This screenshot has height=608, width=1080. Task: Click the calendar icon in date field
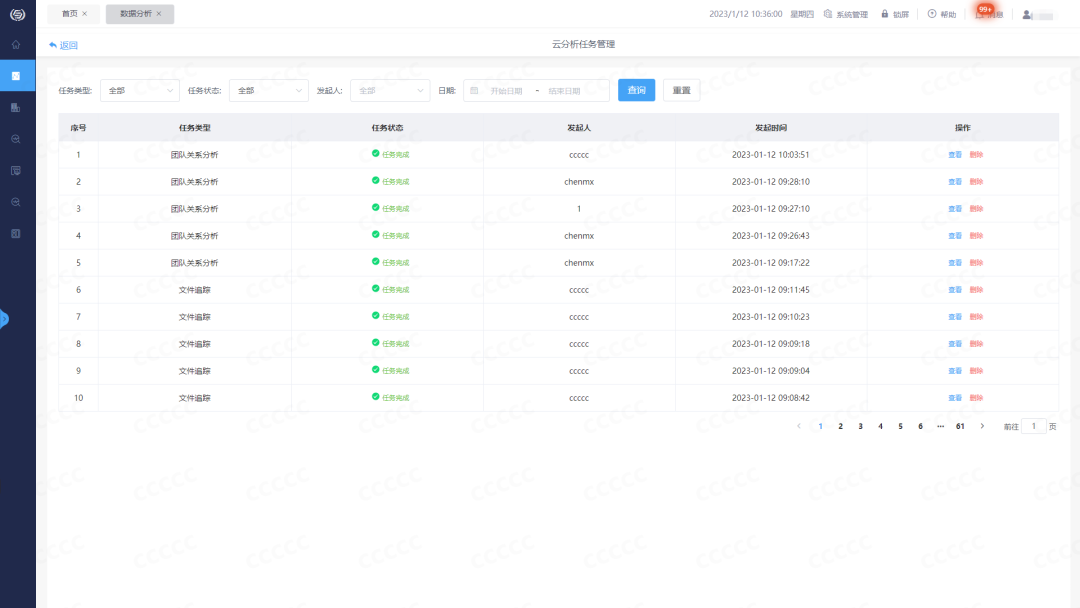tap(474, 91)
